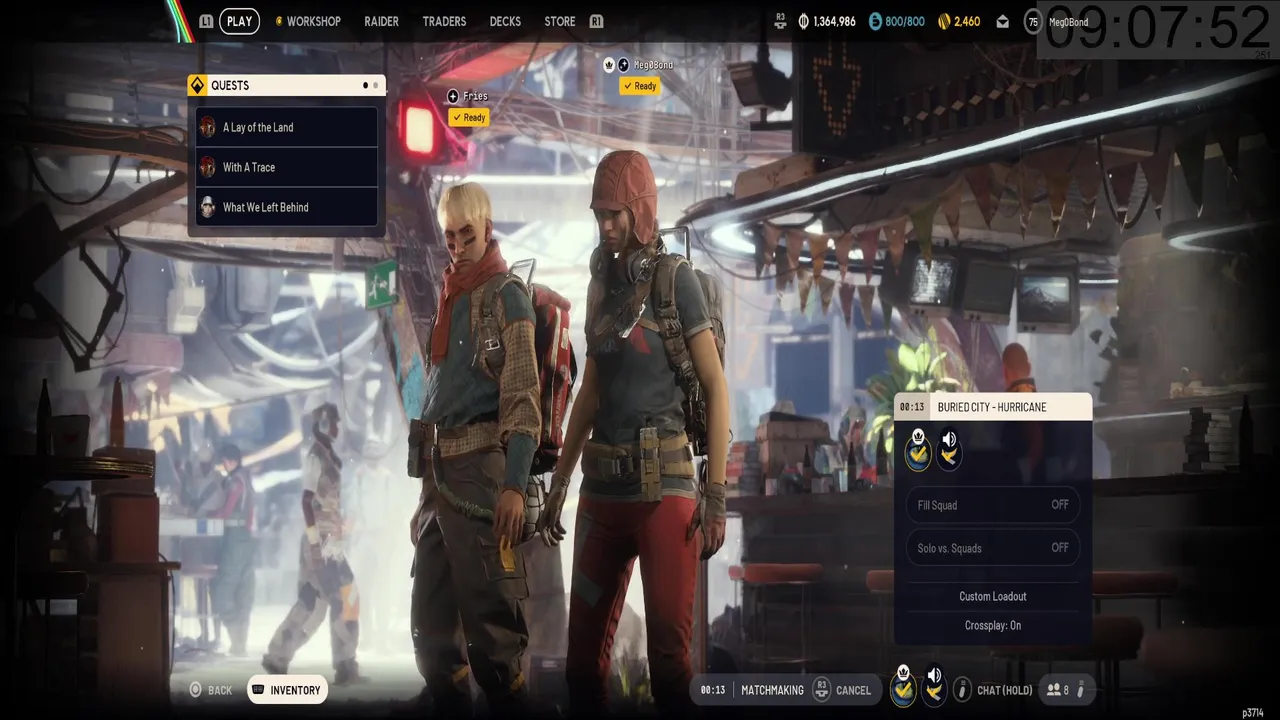Image resolution: width=1280 pixels, height=720 pixels.
Task: Click the Ready badge under Fries
Action: [x=468, y=117]
